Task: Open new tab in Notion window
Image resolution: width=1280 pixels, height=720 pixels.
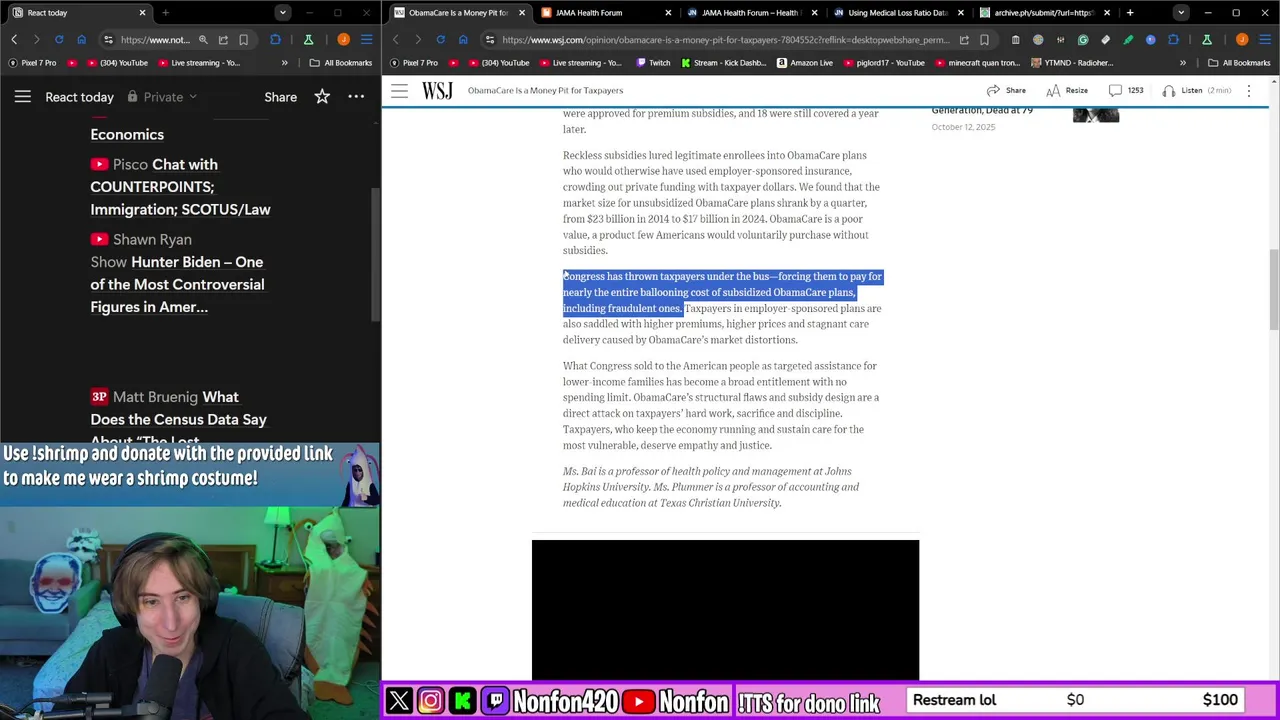Action: coord(165,13)
